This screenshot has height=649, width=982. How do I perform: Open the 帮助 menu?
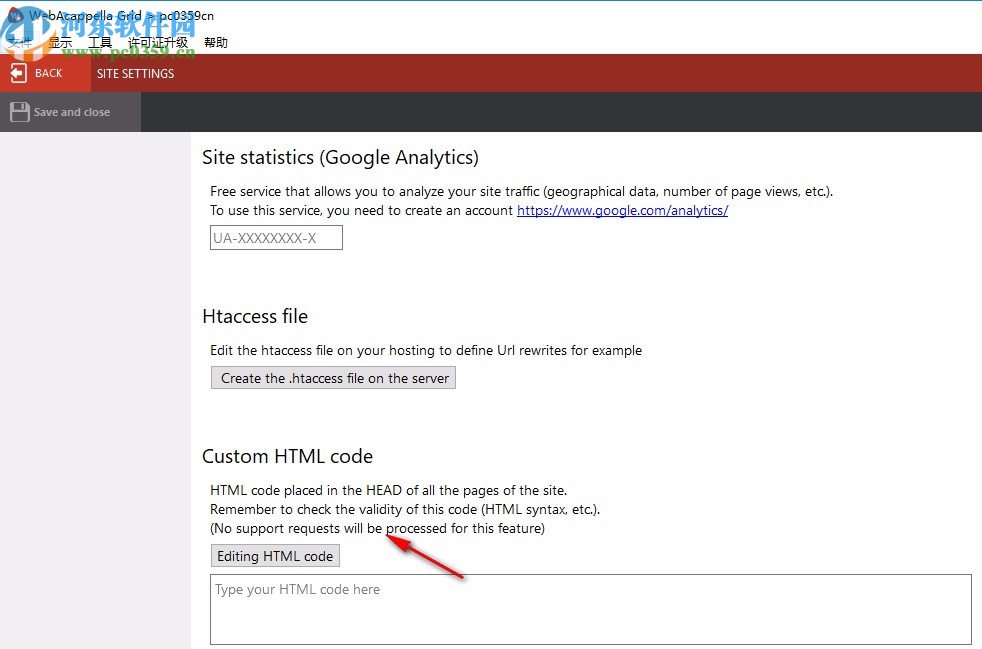coord(216,43)
